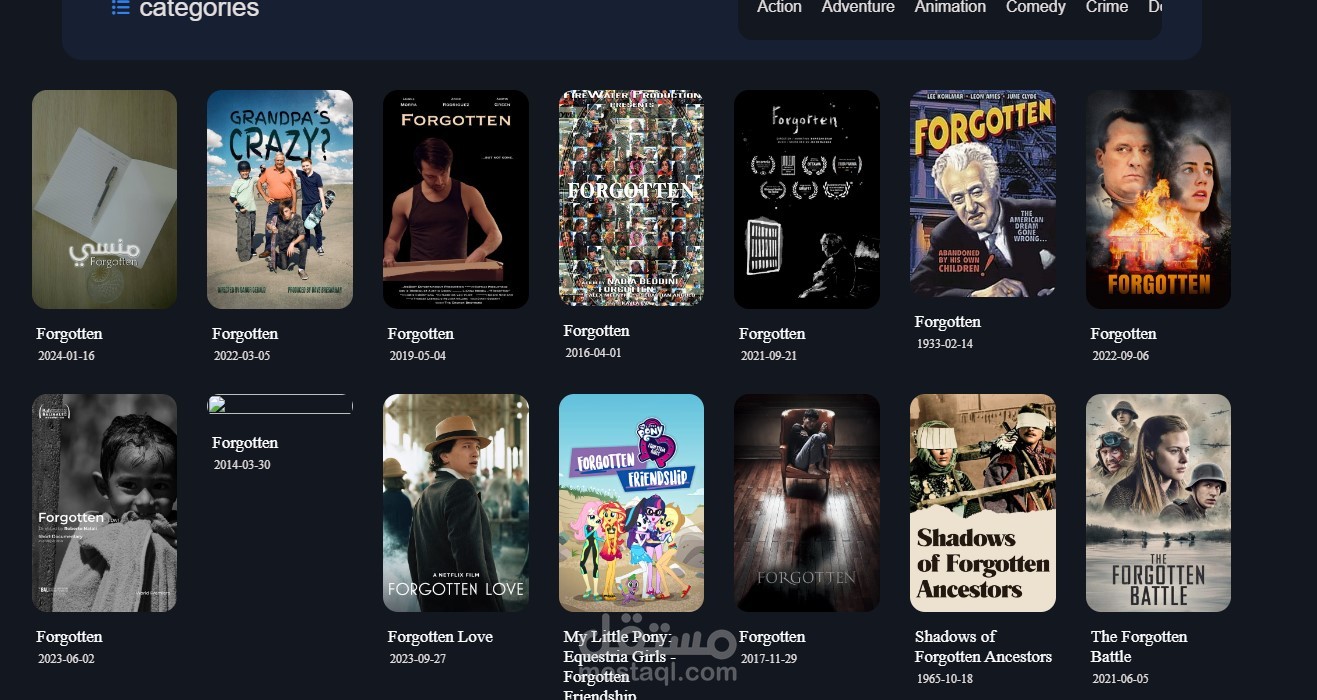Select the Crime category
The width and height of the screenshot is (1317, 700).
click(x=1107, y=7)
